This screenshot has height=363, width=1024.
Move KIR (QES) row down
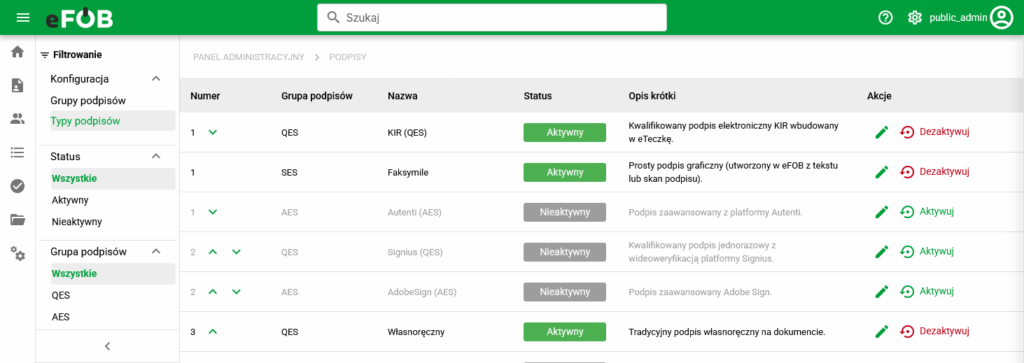(212, 133)
